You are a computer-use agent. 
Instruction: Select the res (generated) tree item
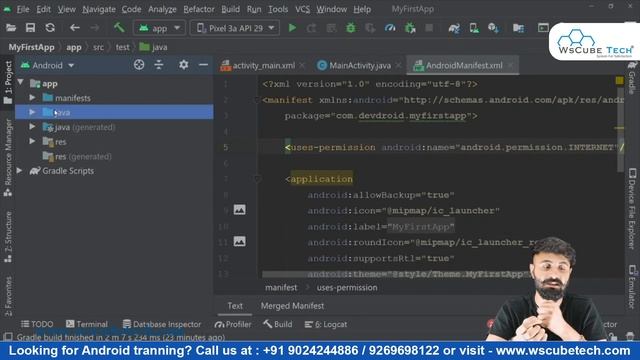tap(77, 156)
